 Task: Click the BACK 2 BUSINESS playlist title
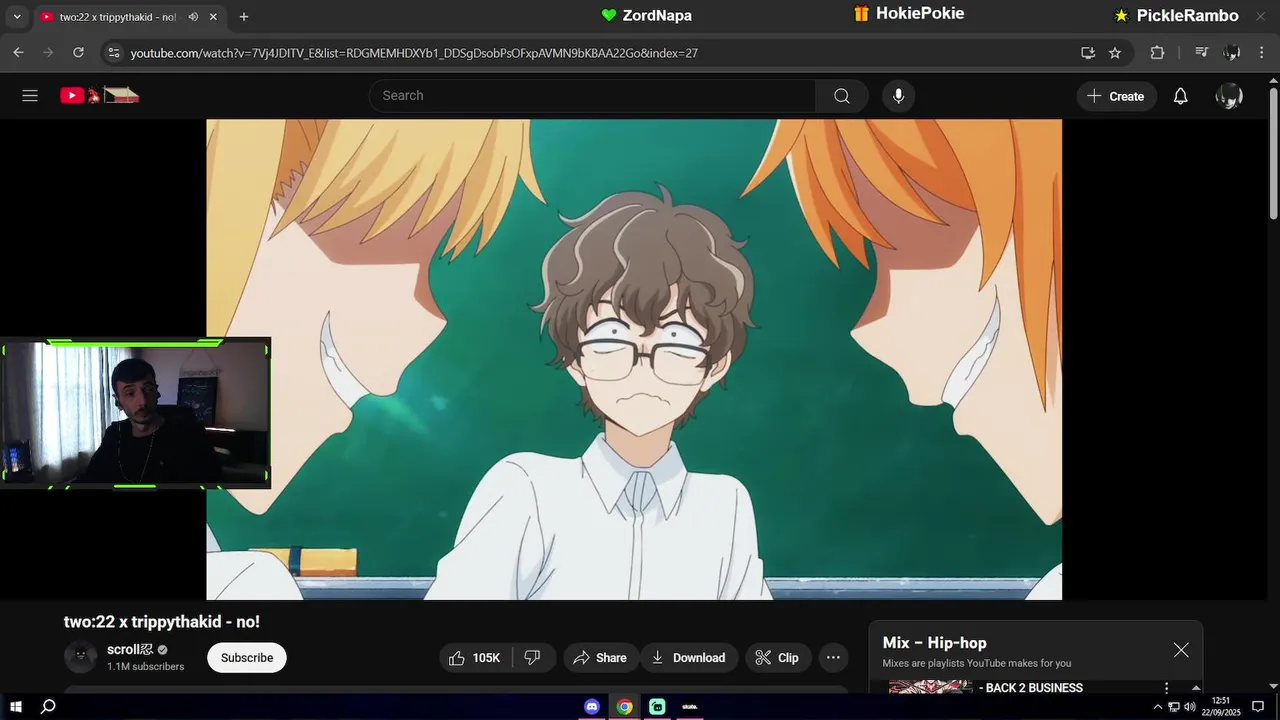click(x=1030, y=688)
